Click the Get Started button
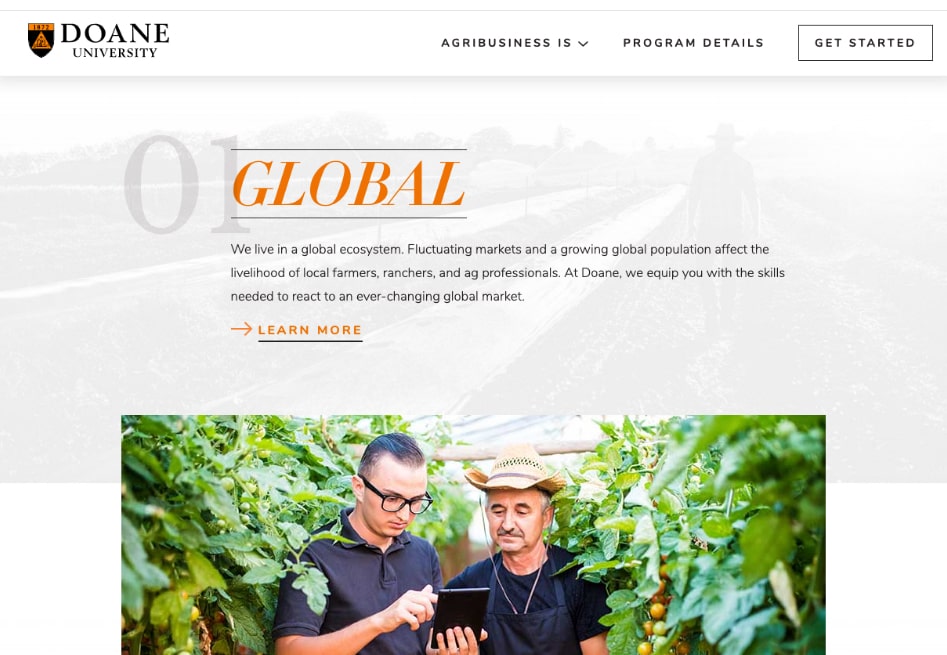Screen dimensions: 947x655 pyautogui.click(x=865, y=43)
